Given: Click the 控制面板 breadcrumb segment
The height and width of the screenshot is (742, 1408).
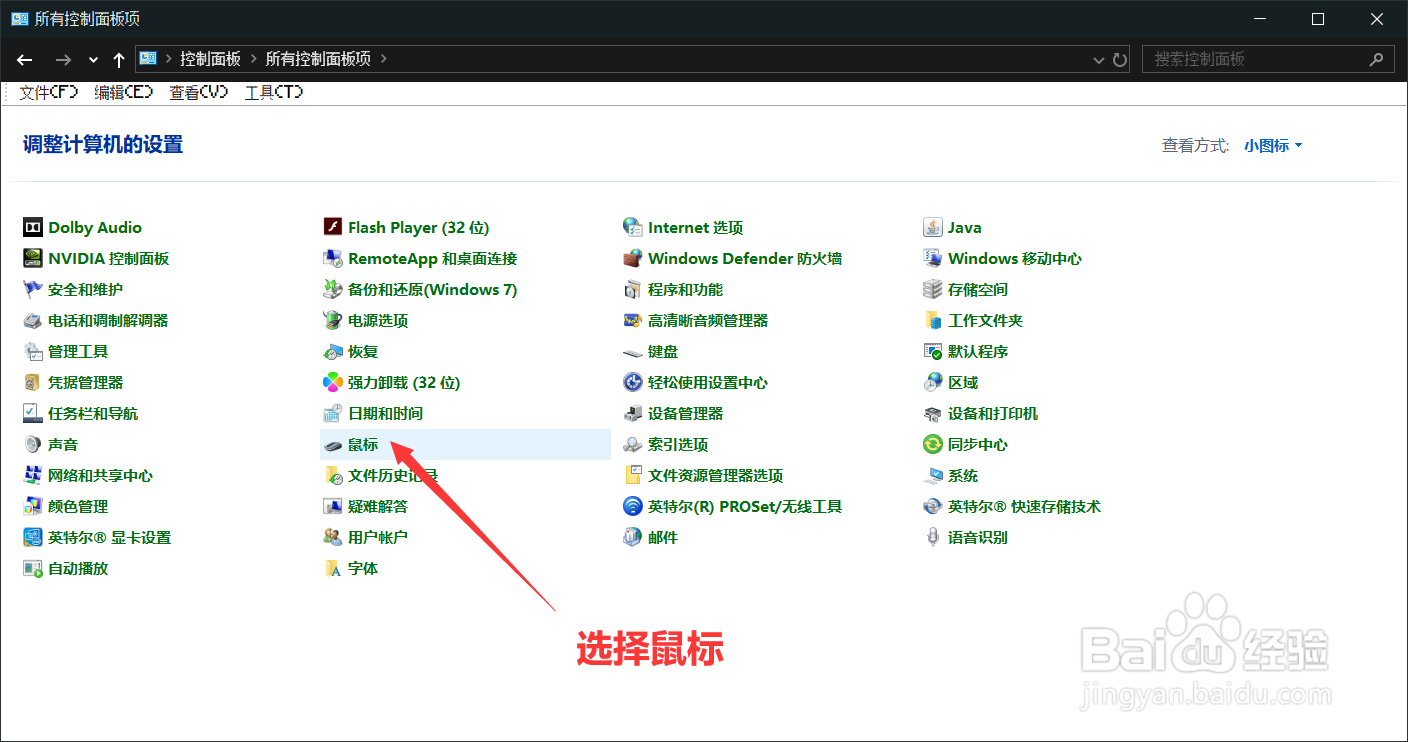Looking at the screenshot, I should point(210,59).
